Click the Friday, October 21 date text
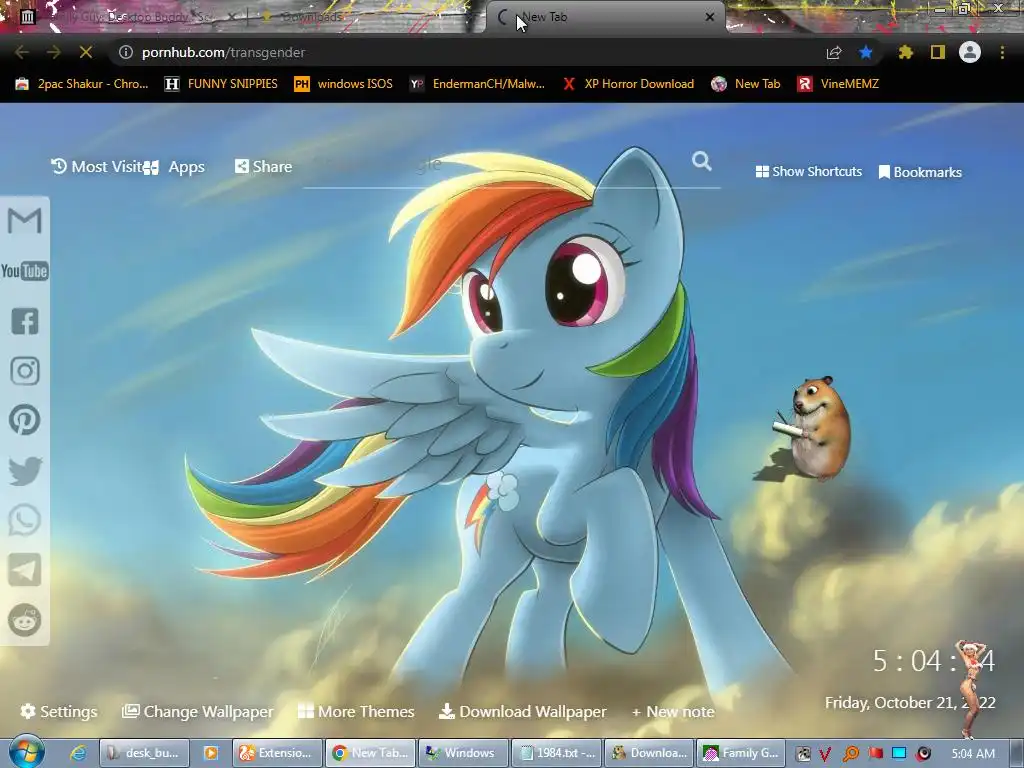 pyautogui.click(x=910, y=703)
